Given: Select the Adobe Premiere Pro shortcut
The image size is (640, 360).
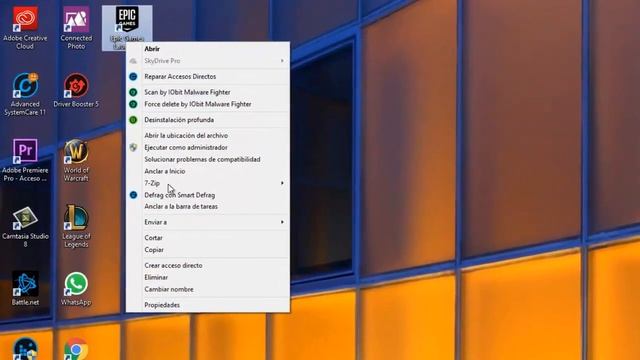Looking at the screenshot, I should click(x=25, y=160).
